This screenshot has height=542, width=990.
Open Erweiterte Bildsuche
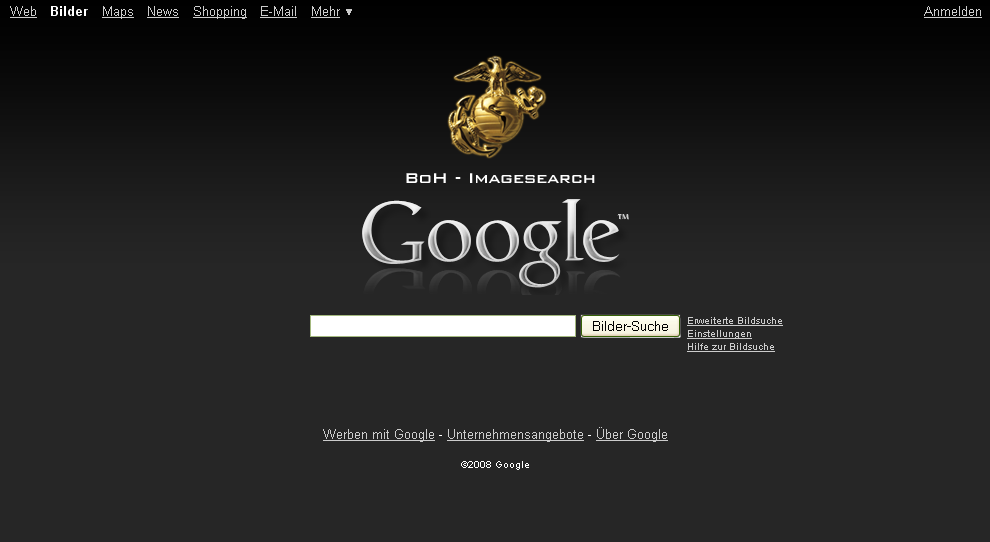[x=734, y=321]
